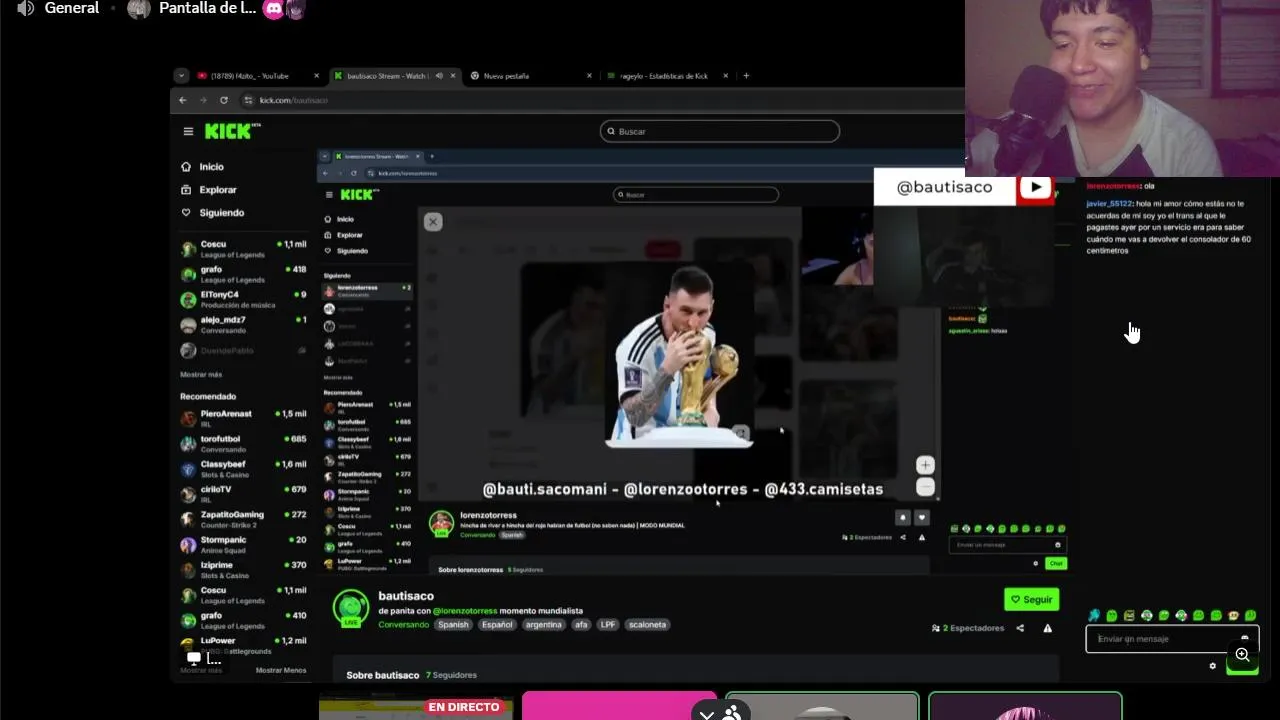The image size is (1280, 720).
Task: Open Stormpanic recommended channel
Action: [243, 544]
